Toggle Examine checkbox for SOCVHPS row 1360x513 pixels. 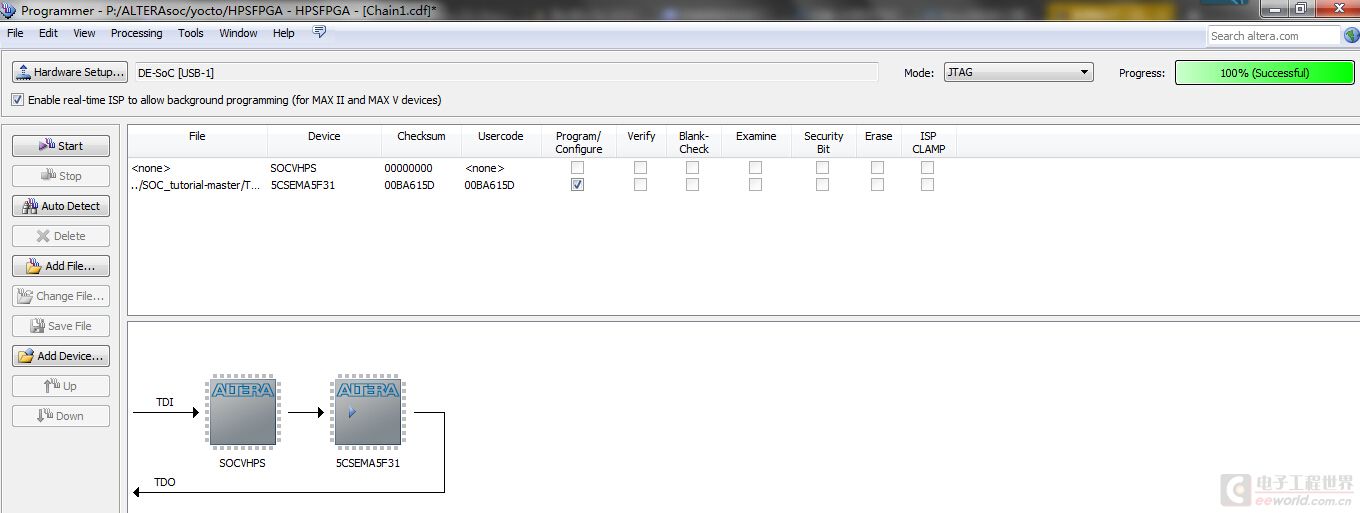click(755, 168)
